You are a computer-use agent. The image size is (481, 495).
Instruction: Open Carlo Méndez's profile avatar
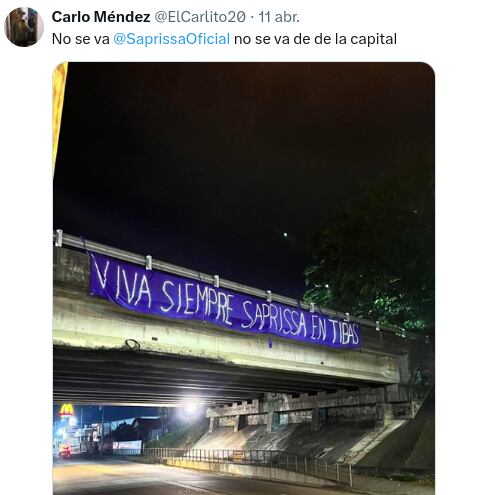tap(24, 27)
